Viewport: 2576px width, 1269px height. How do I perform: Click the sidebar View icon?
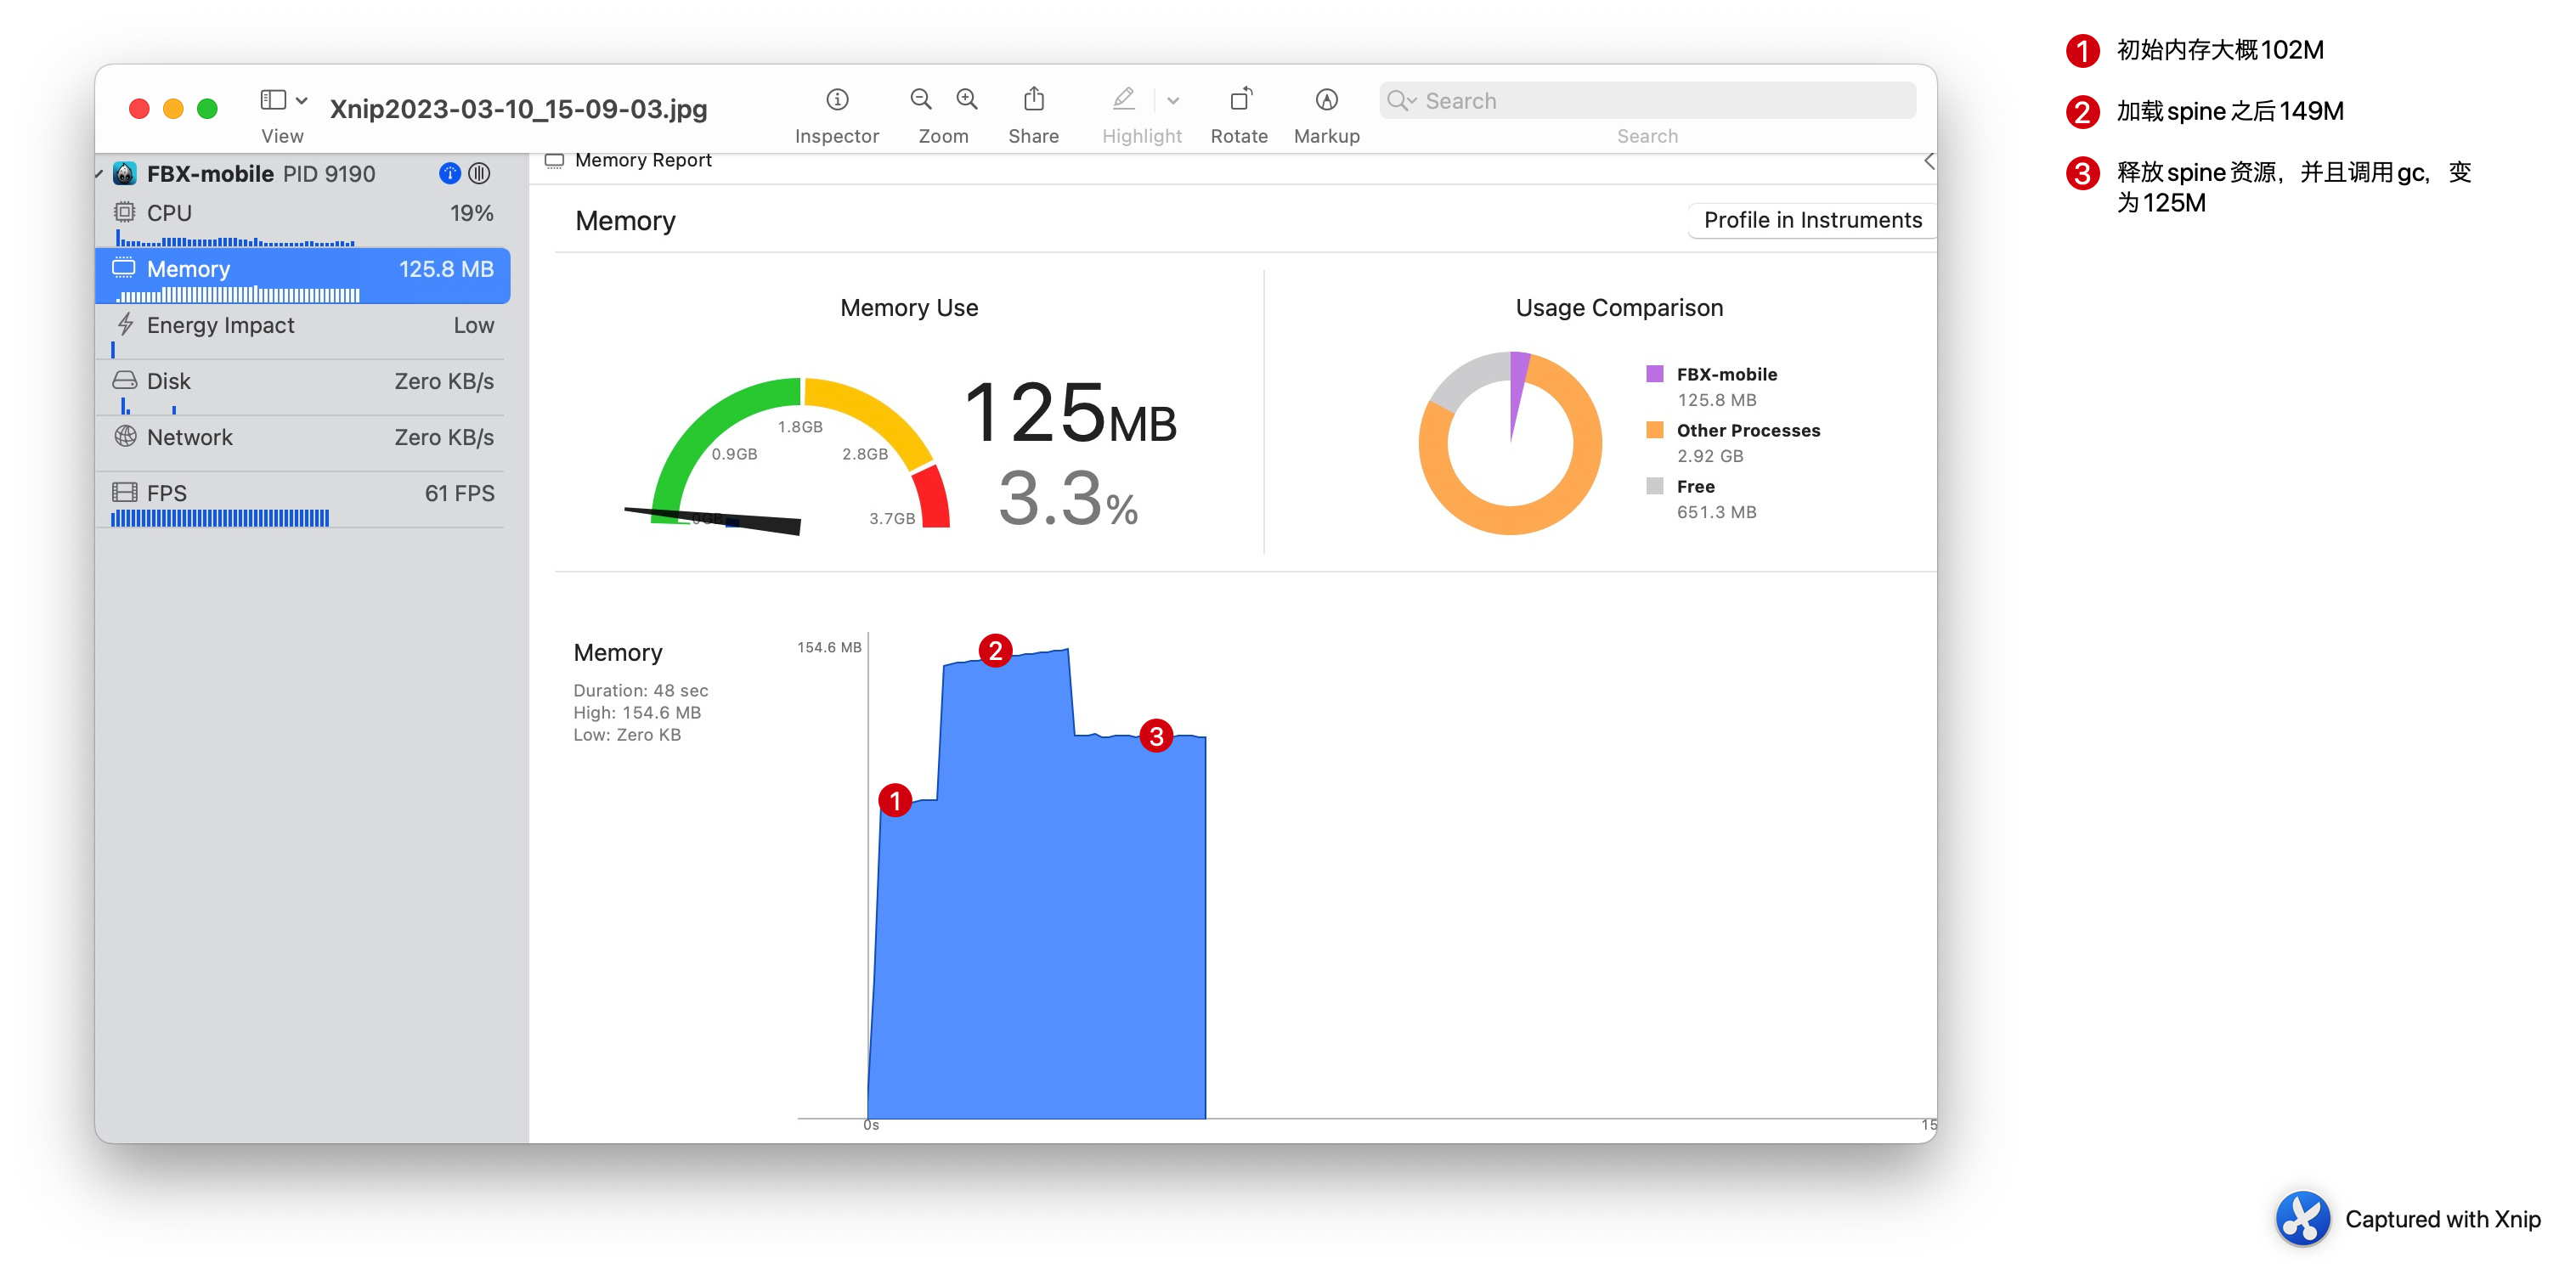(273, 99)
